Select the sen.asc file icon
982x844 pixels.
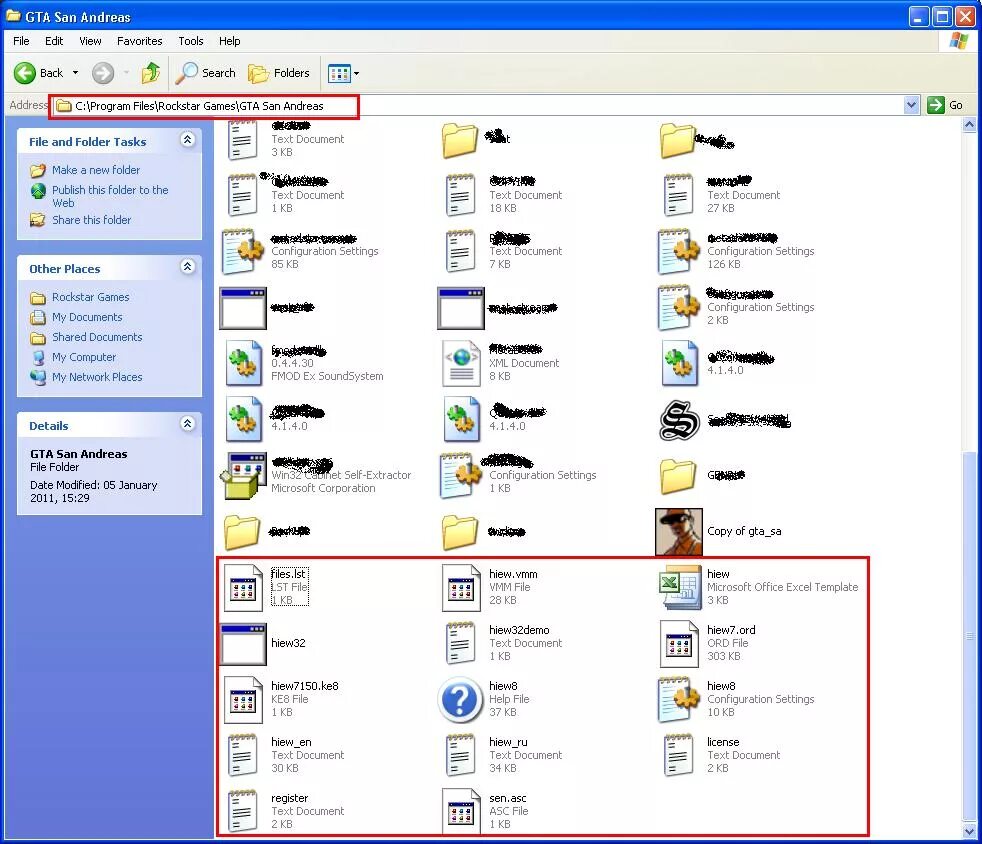[461, 811]
